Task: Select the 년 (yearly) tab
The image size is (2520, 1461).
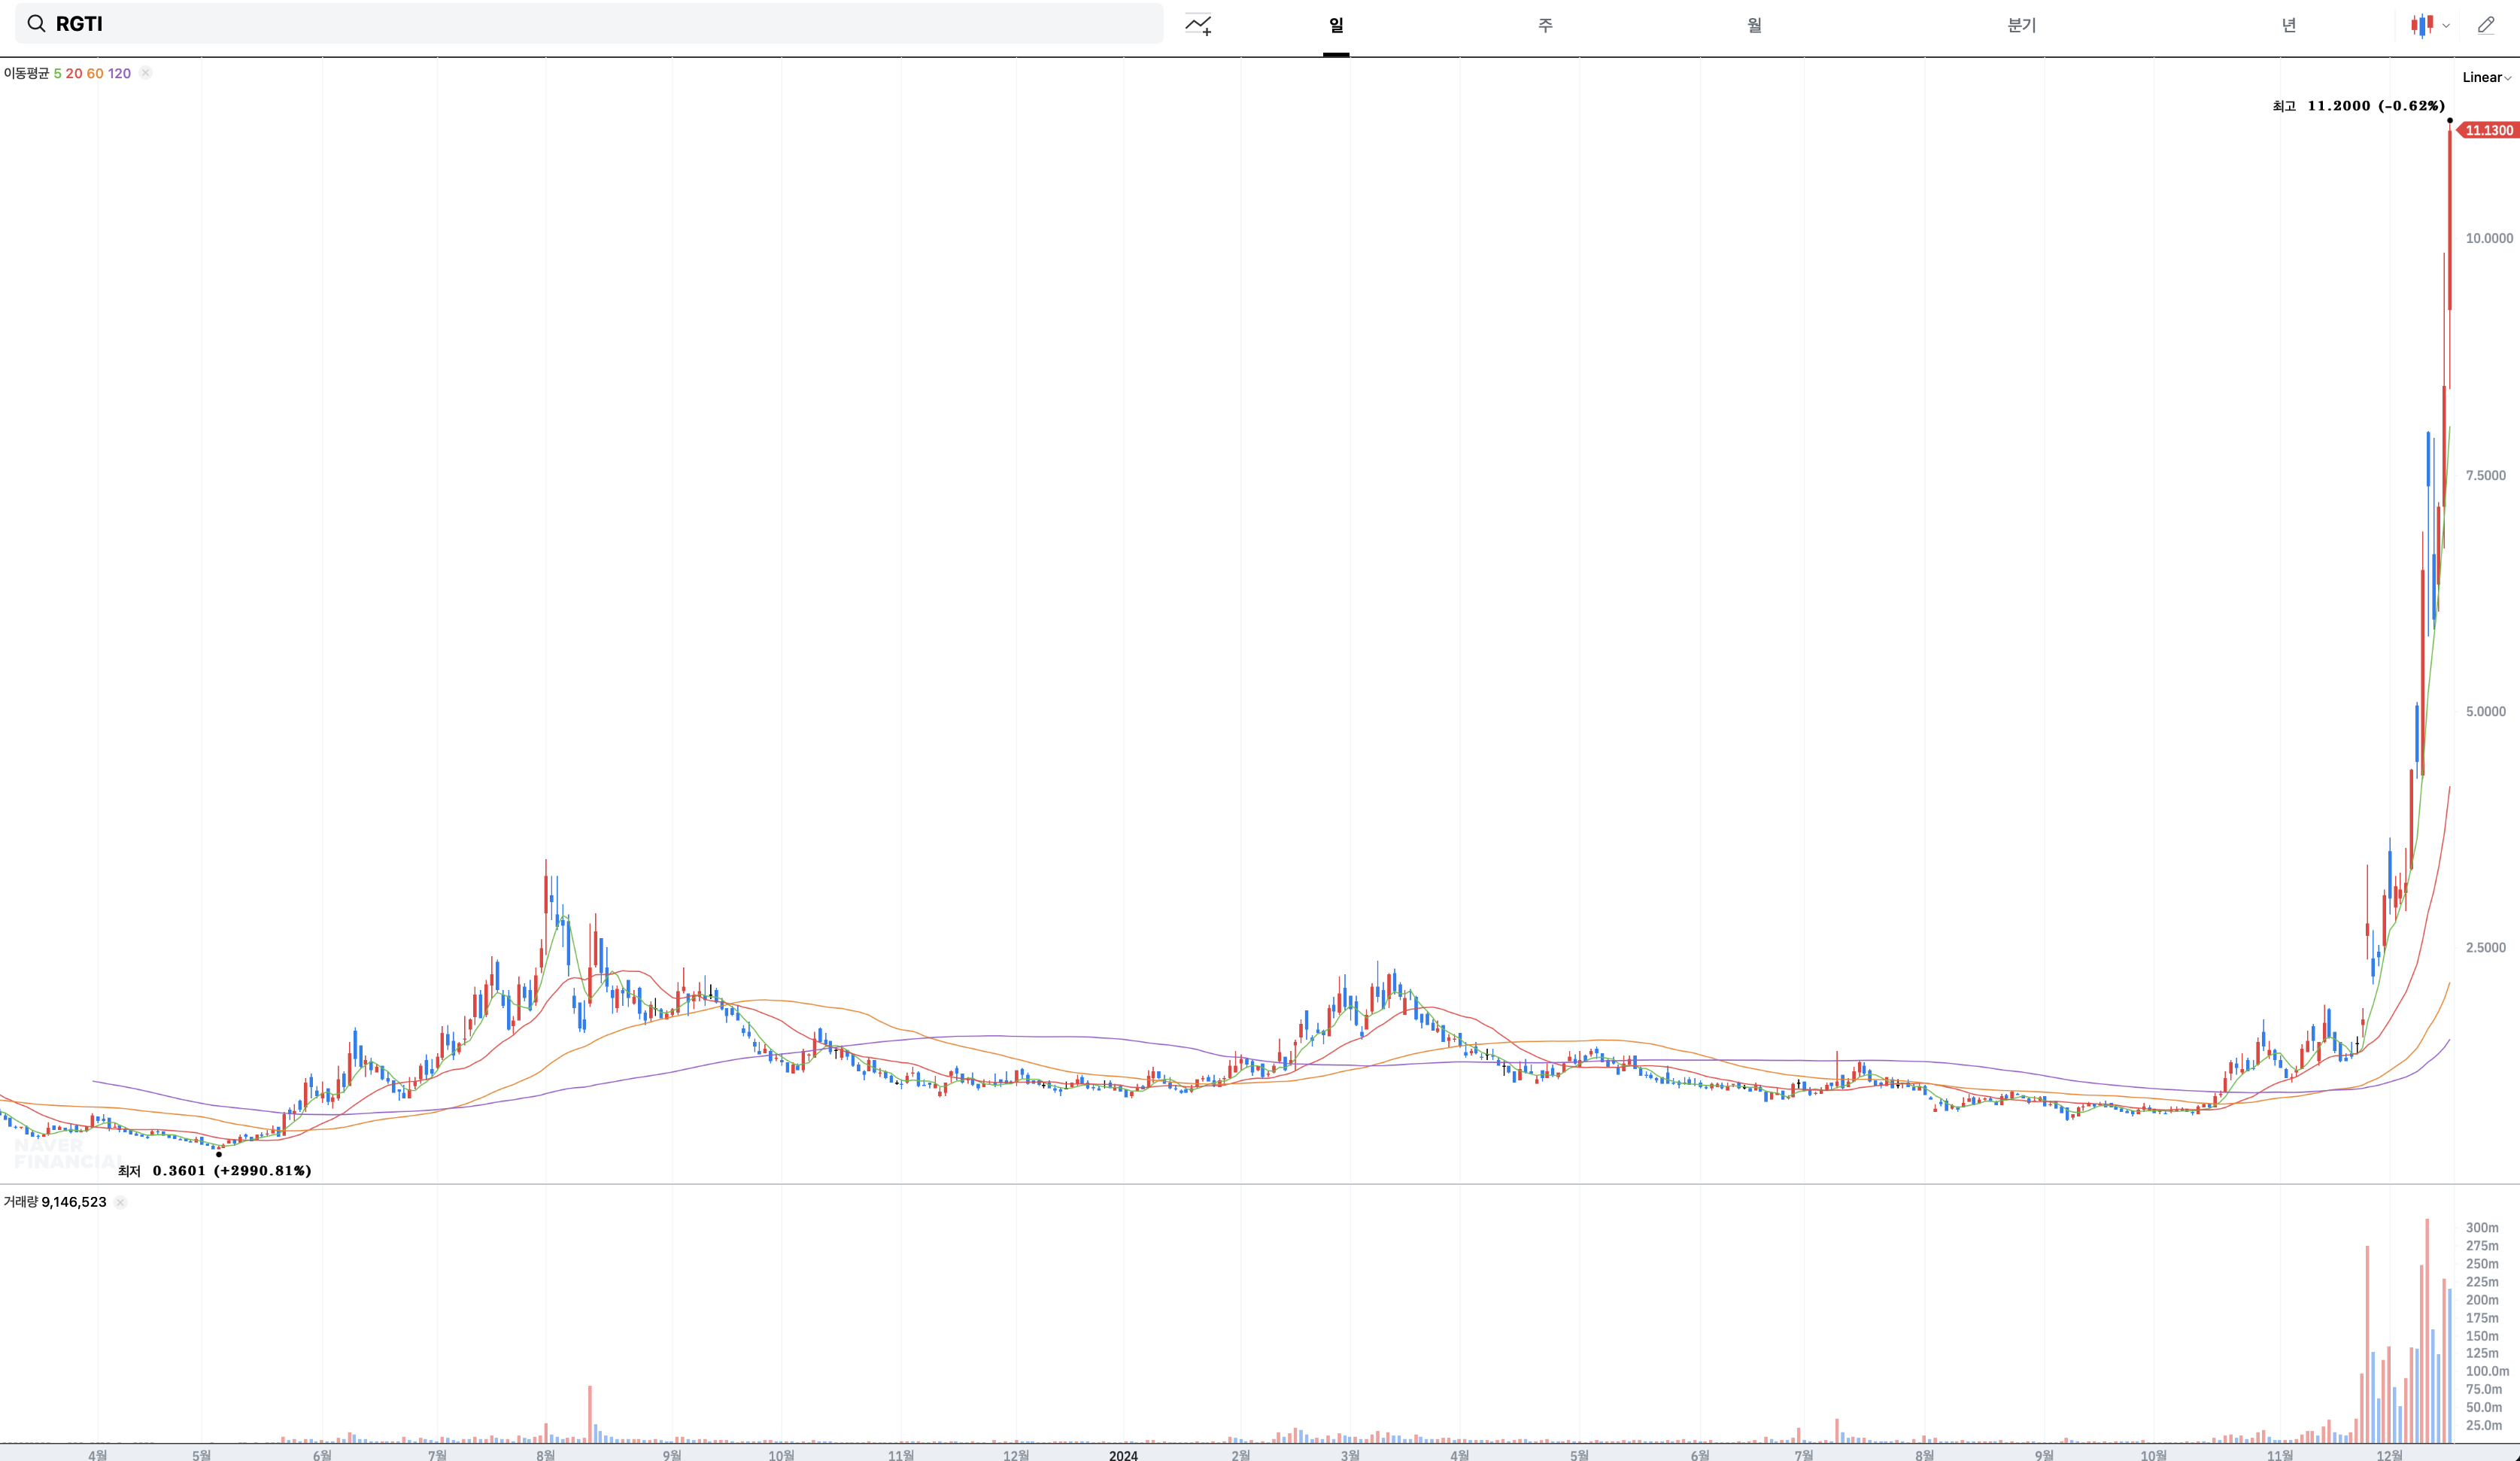Action: [2288, 25]
